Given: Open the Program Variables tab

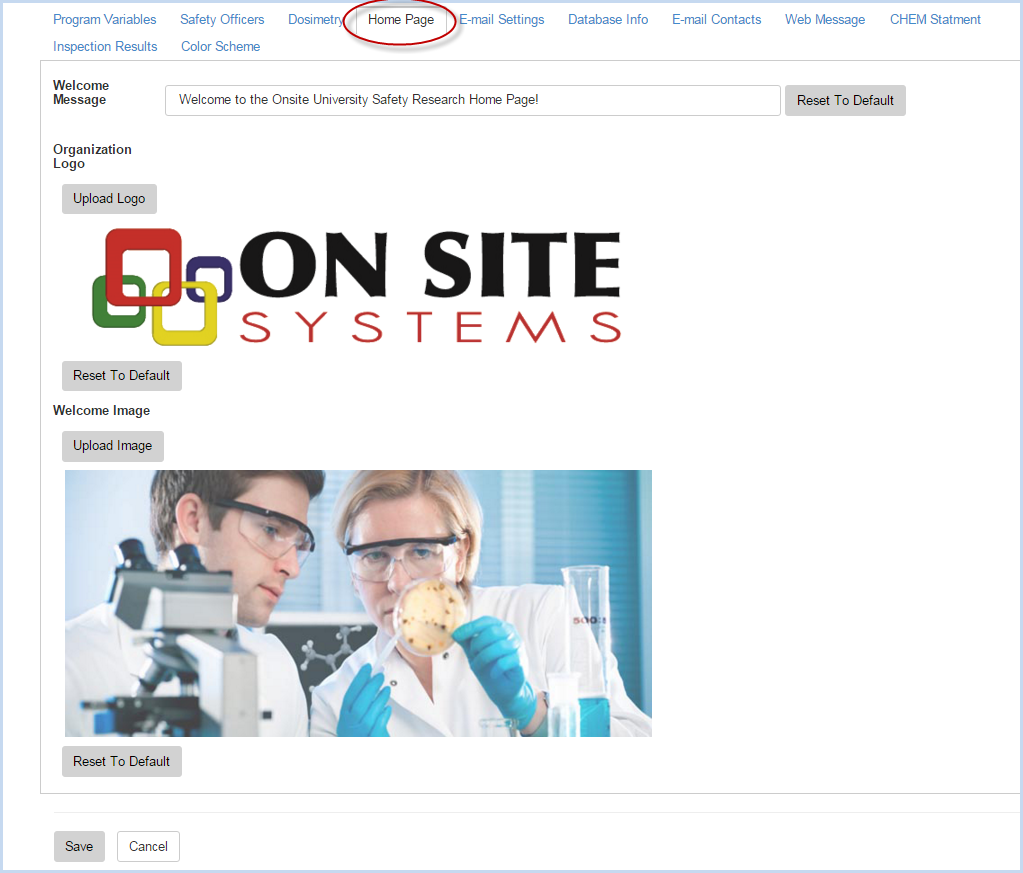Looking at the screenshot, I should click(x=104, y=20).
